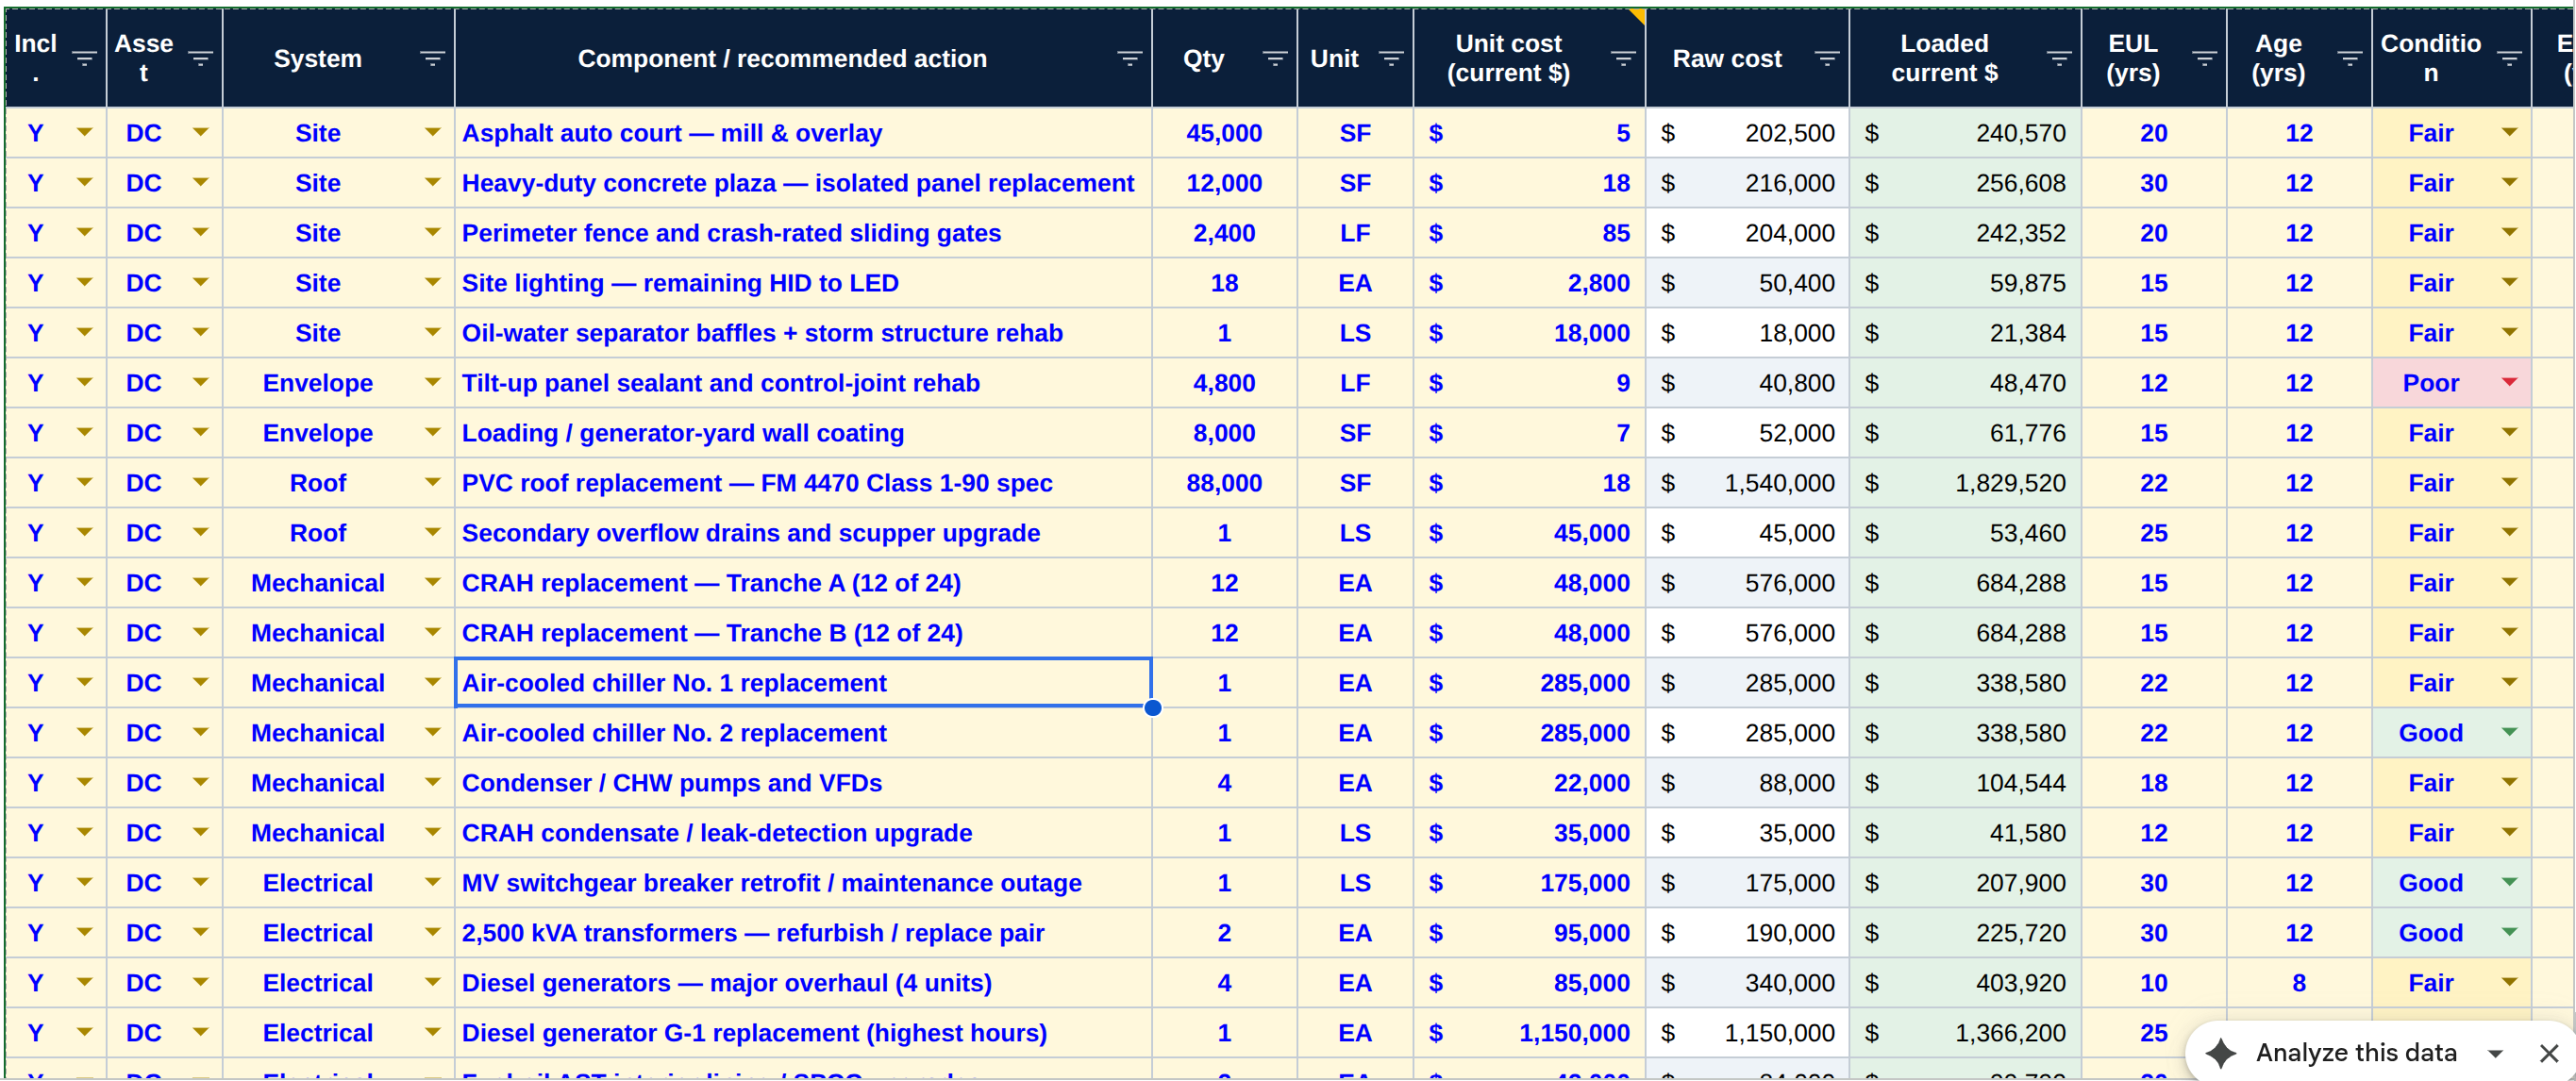Open System dropdown for PVC roof replacement row

pyautogui.click(x=432, y=482)
